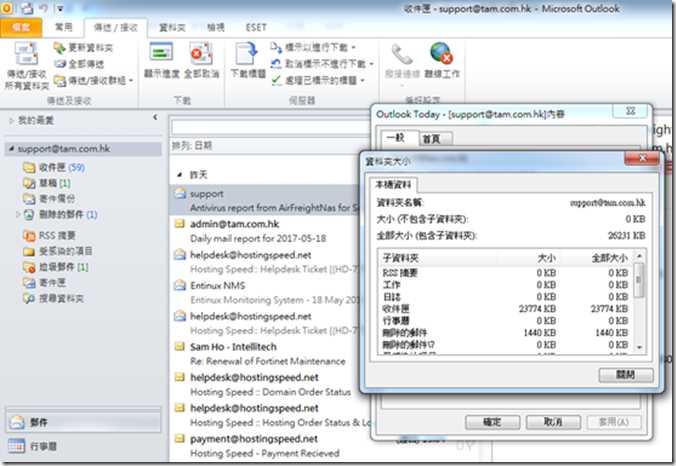Open Mark to Download dropdown arrow
The width and height of the screenshot is (676, 466).
(x=354, y=47)
